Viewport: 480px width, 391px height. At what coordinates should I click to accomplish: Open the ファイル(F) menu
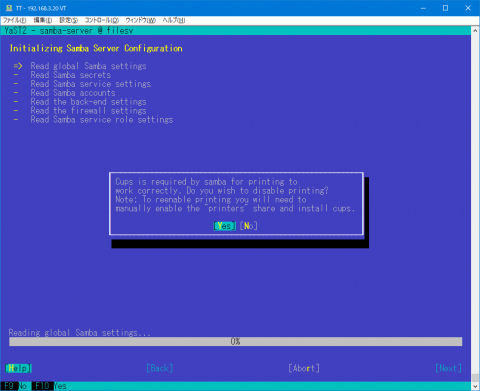point(14,20)
